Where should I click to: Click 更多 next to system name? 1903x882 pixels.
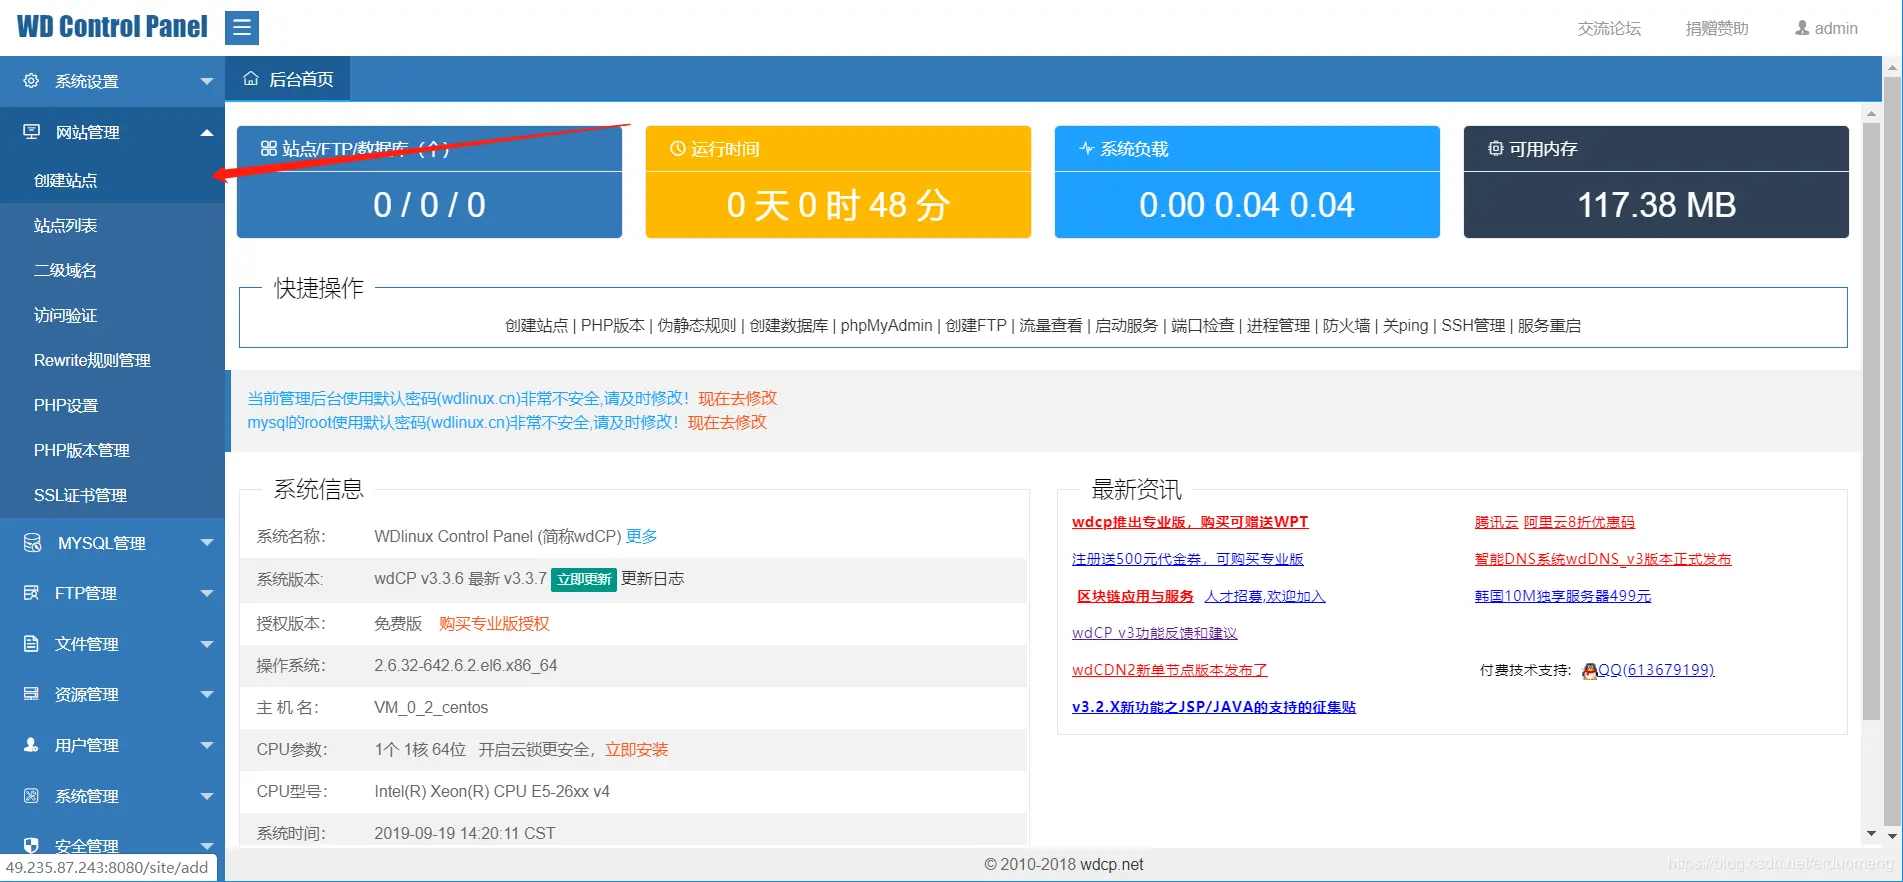point(642,536)
